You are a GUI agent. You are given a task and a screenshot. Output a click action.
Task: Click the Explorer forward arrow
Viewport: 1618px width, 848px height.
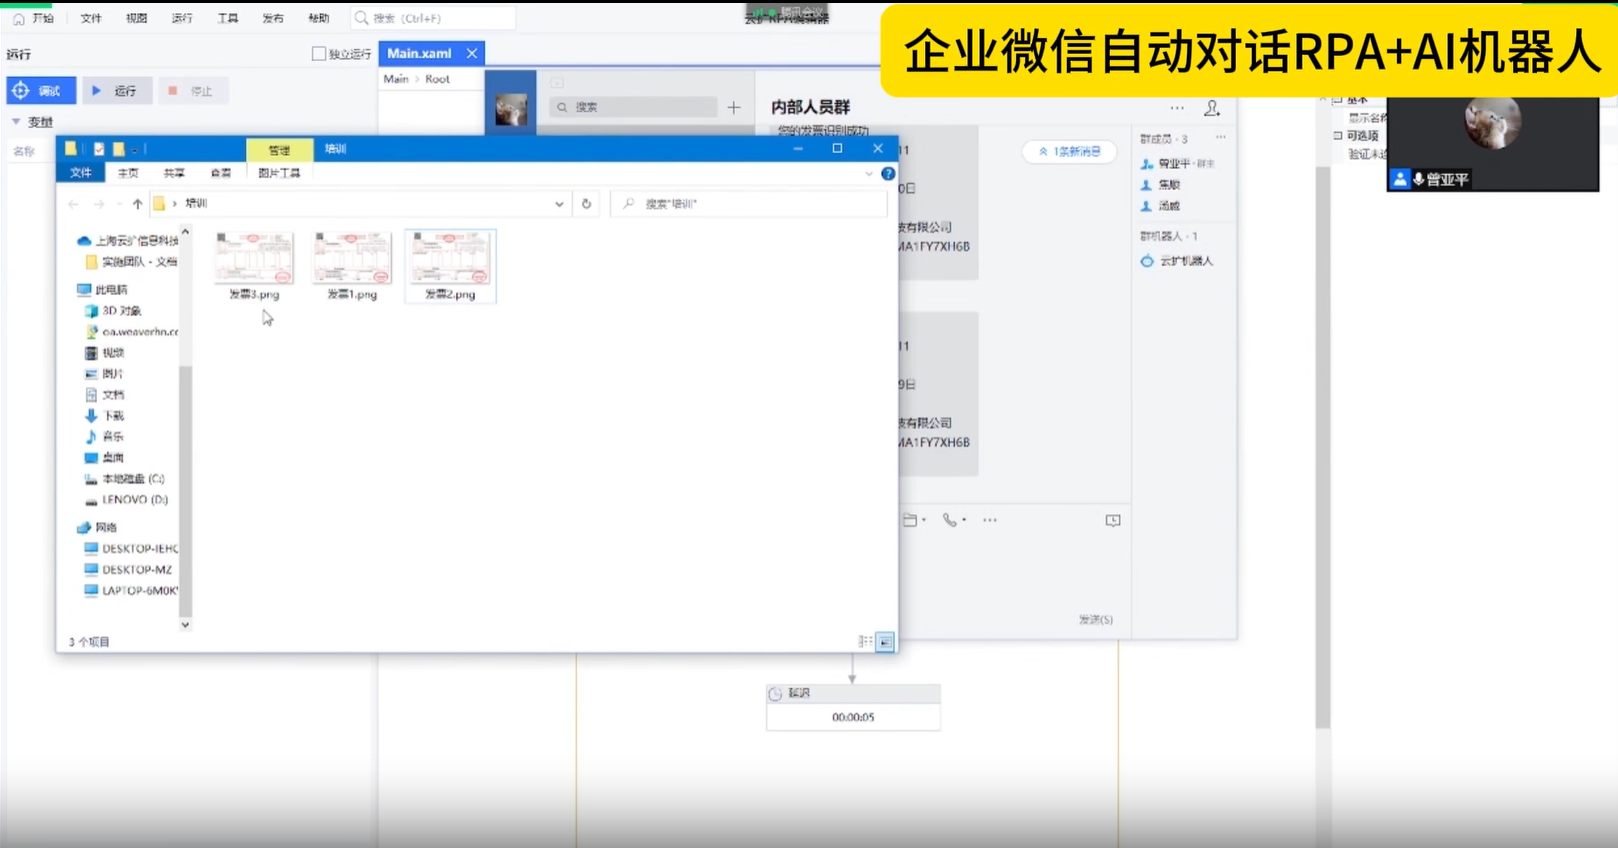pyautogui.click(x=99, y=204)
